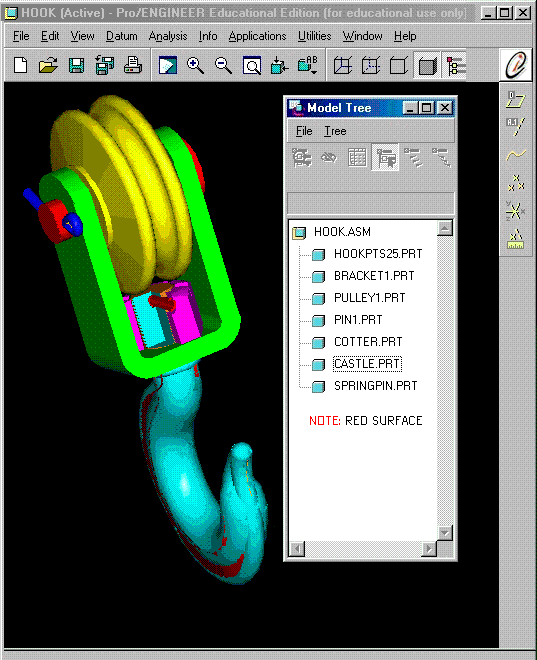
Task: Toggle datum planes display in right toolbar
Action: tap(516, 100)
